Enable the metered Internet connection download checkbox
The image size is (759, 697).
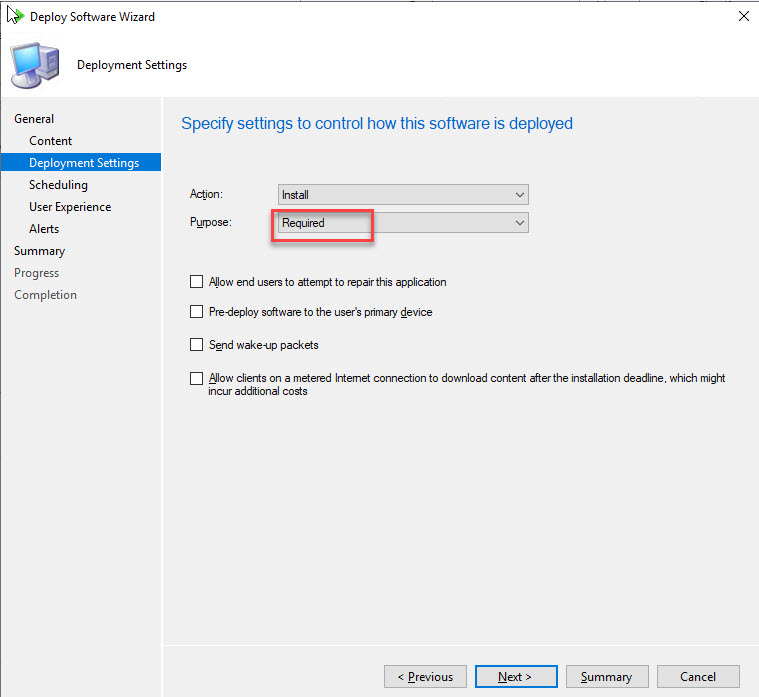[196, 379]
